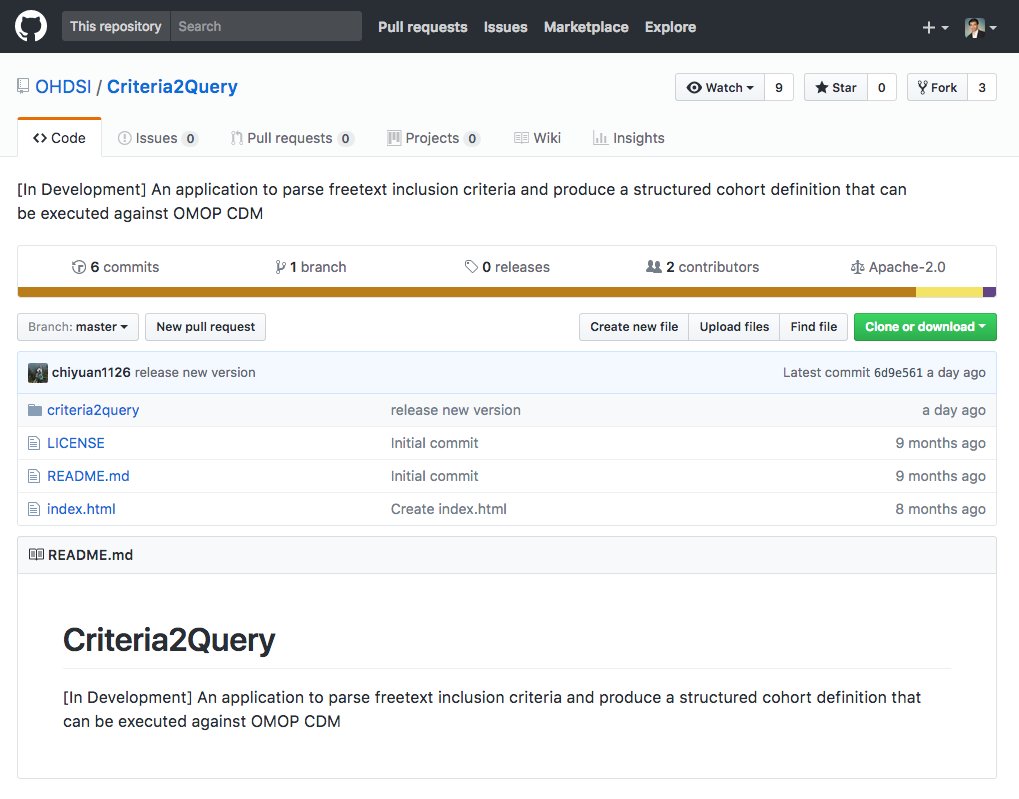Click the yellow language bar segment

tap(949, 293)
